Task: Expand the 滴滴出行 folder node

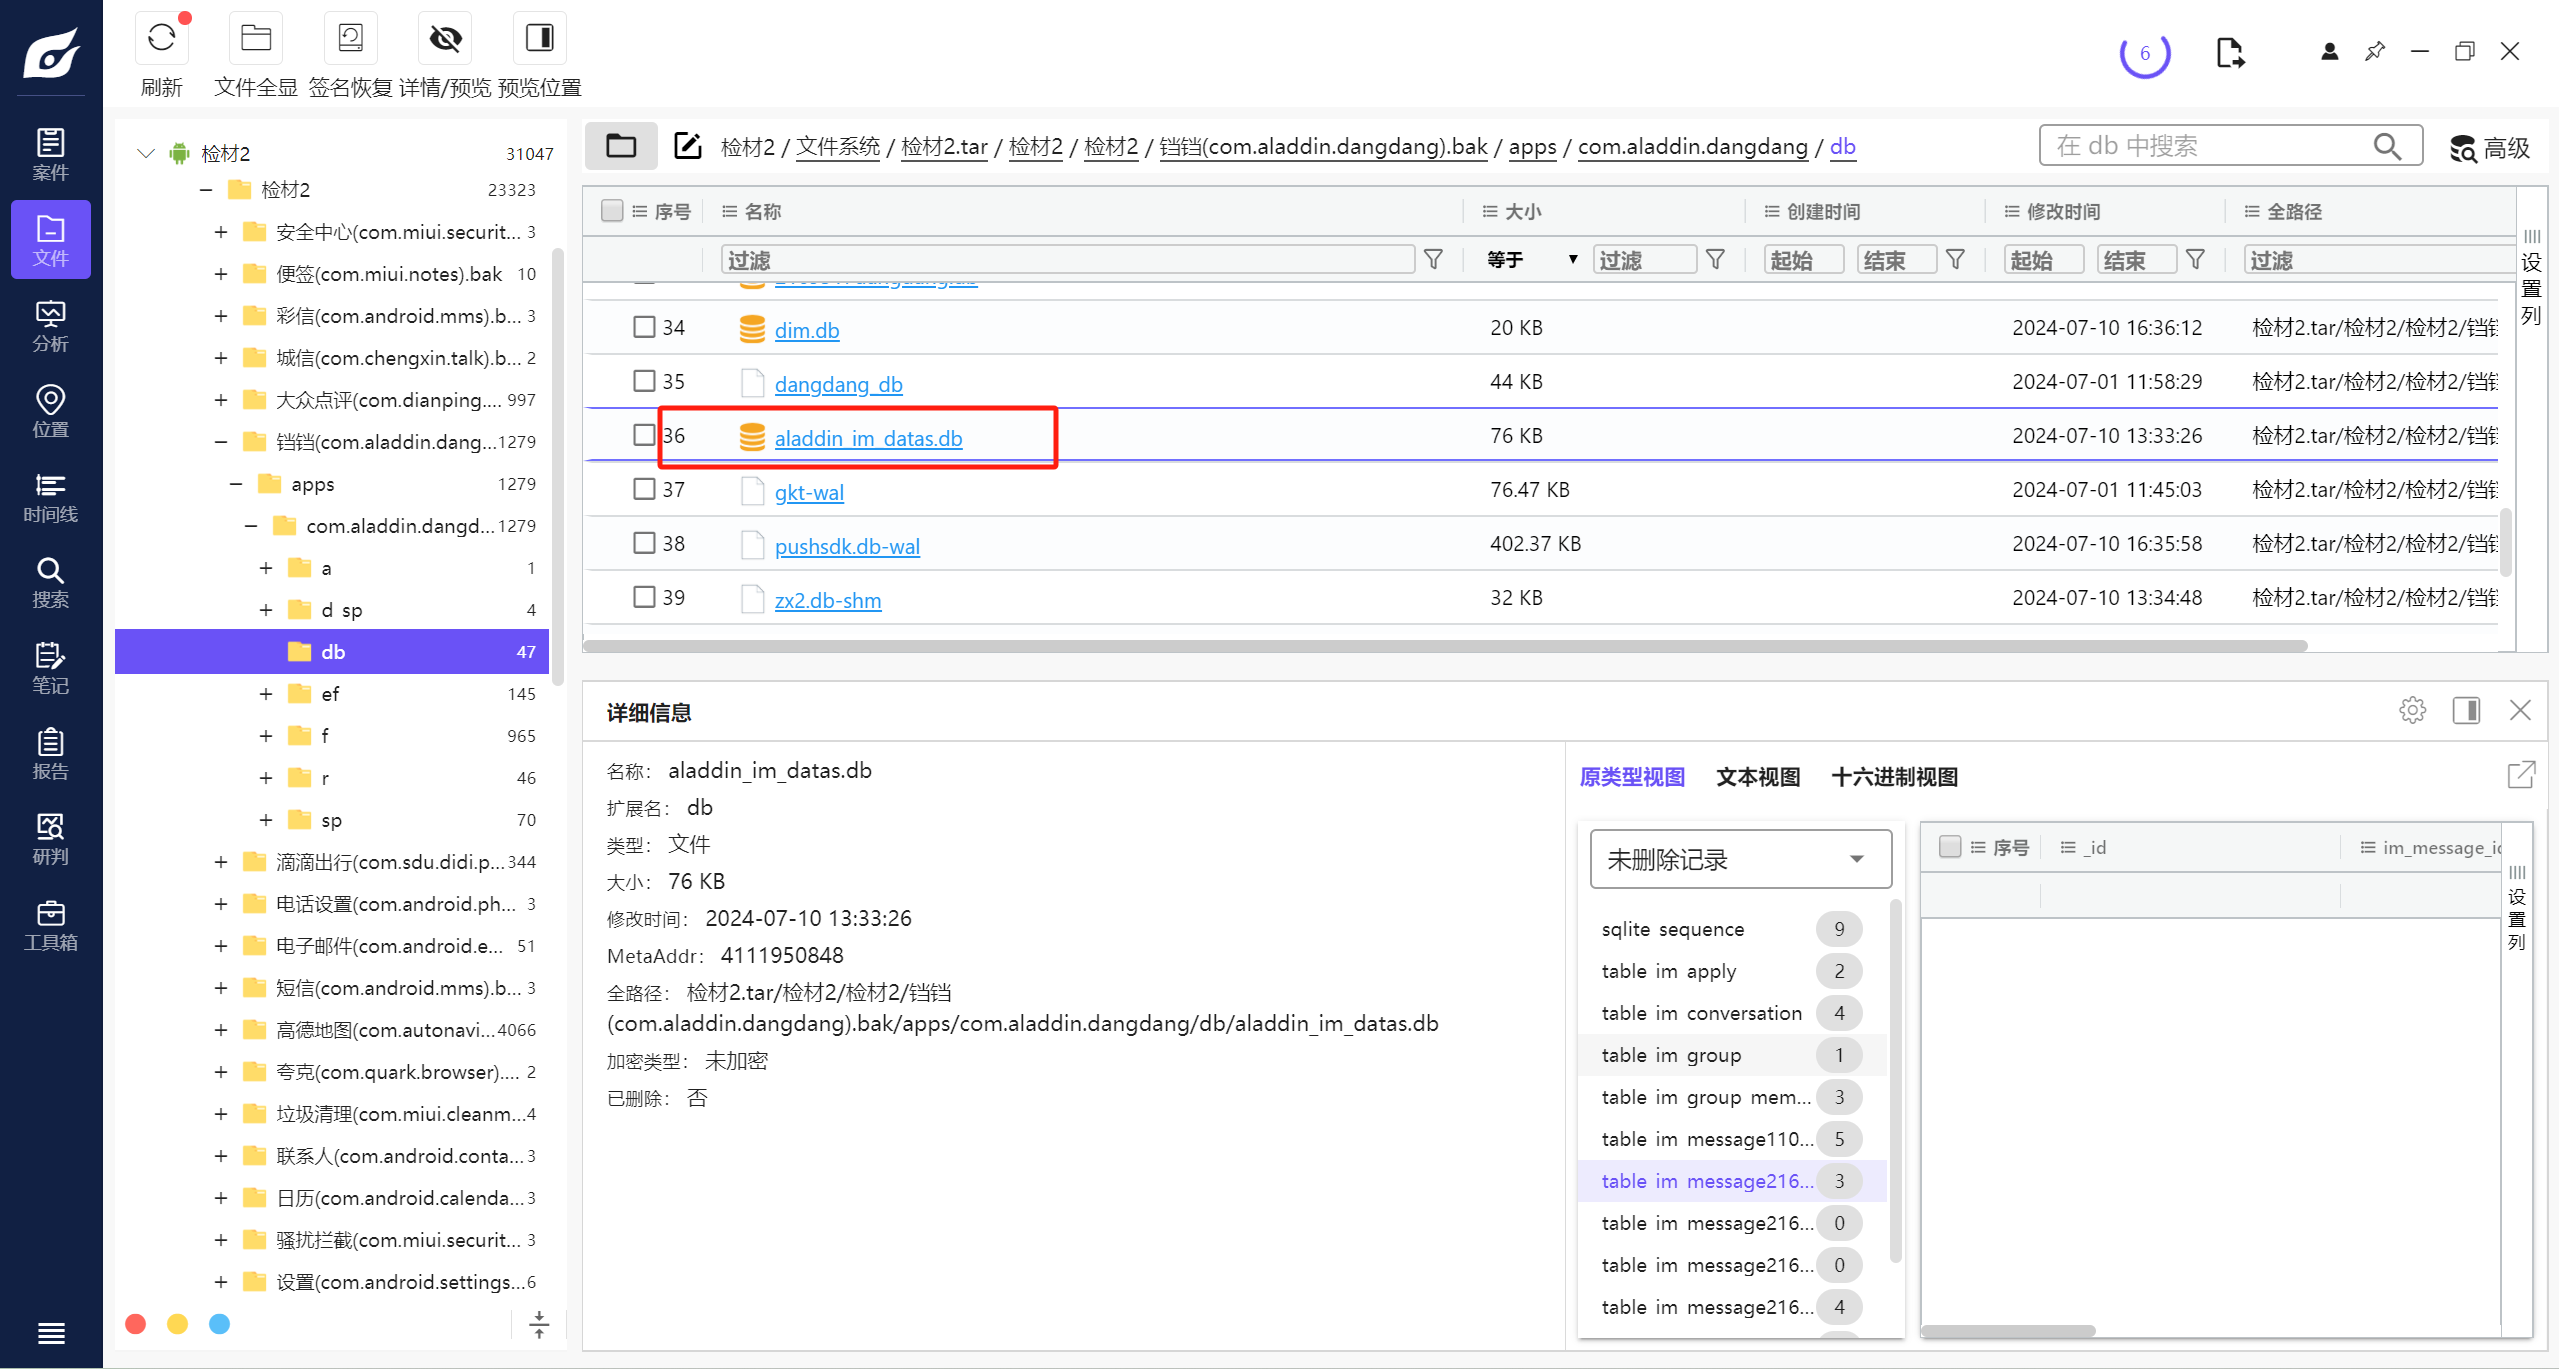Action: click(221, 862)
